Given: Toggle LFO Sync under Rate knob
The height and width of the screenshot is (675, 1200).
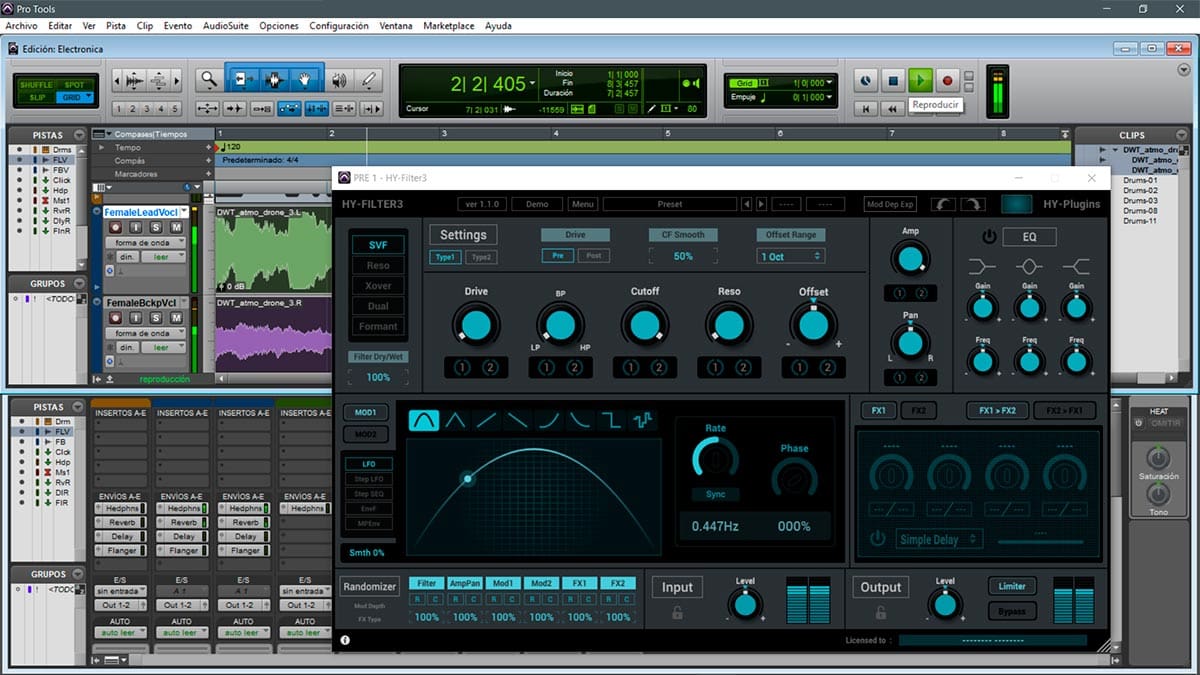Looking at the screenshot, I should coord(715,494).
